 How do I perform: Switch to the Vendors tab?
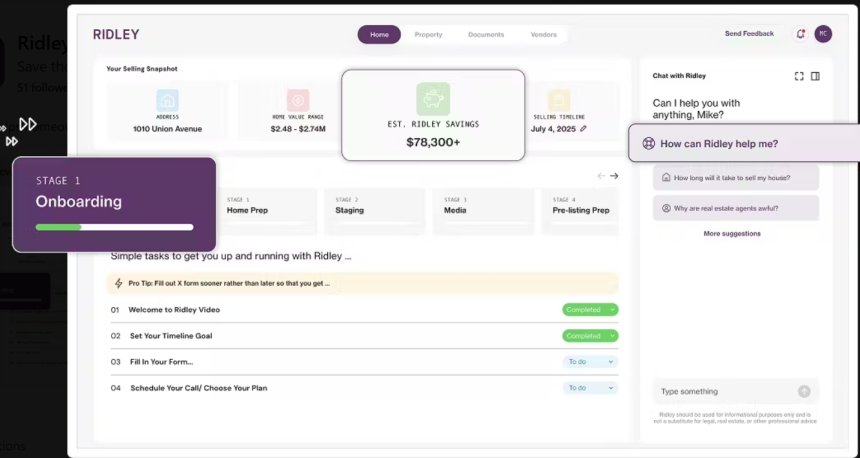point(544,35)
